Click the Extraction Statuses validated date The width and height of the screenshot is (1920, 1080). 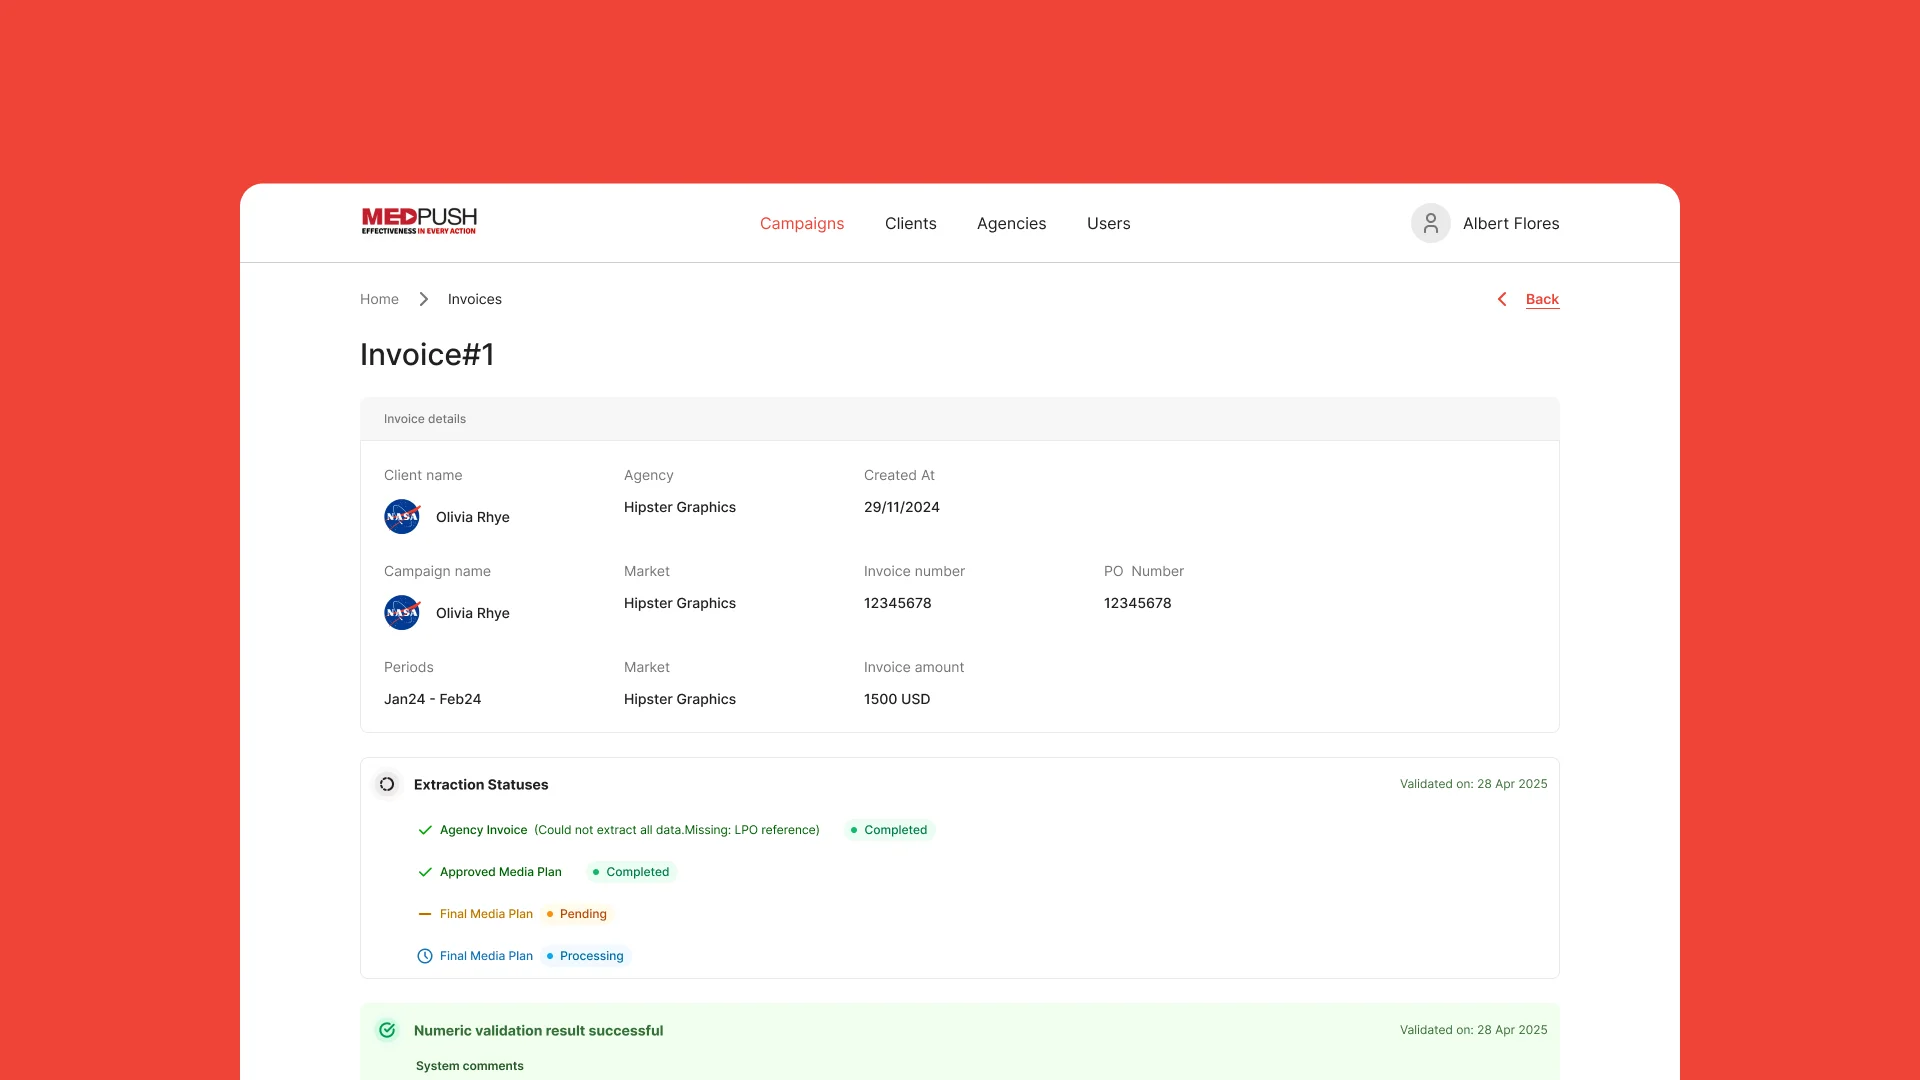click(x=1474, y=784)
